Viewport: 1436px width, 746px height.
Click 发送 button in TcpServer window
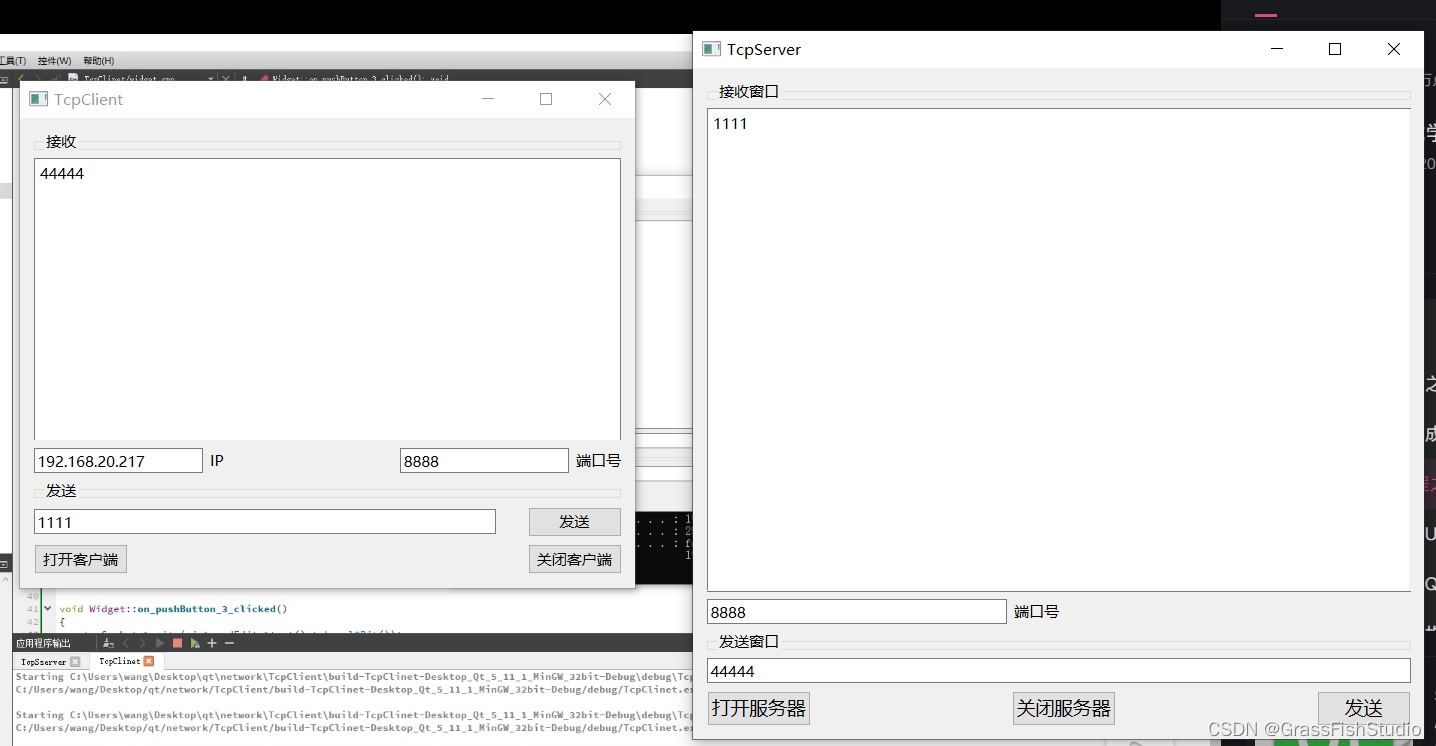click(x=1363, y=708)
